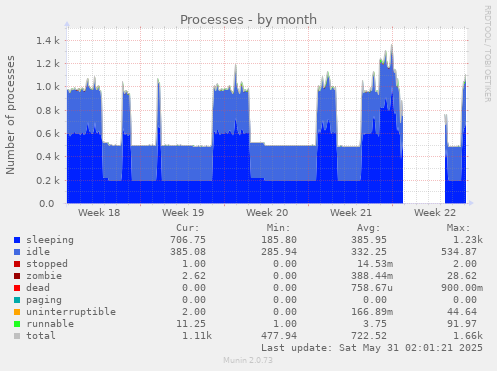Click the '1.4 k' y-axis label
This screenshot has width=497, height=371.
tap(48, 41)
